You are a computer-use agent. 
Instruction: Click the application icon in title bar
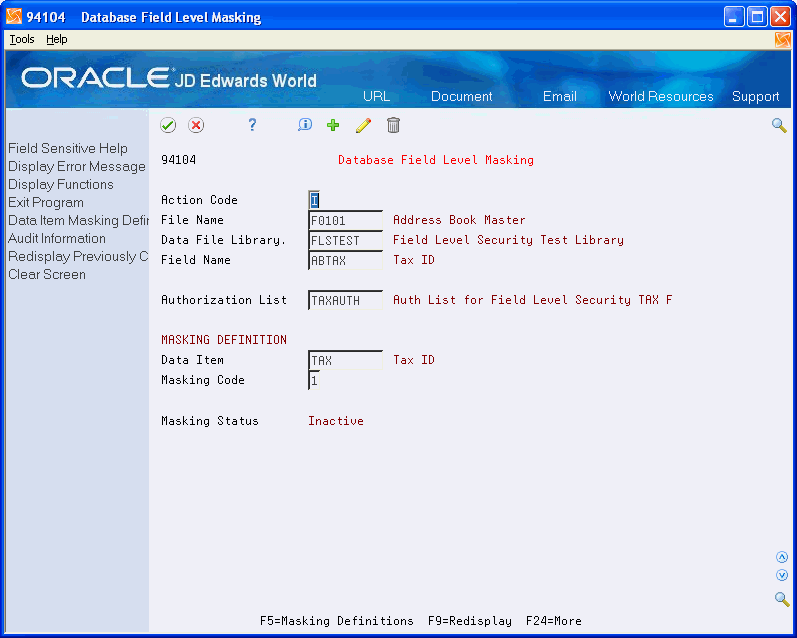(14, 17)
